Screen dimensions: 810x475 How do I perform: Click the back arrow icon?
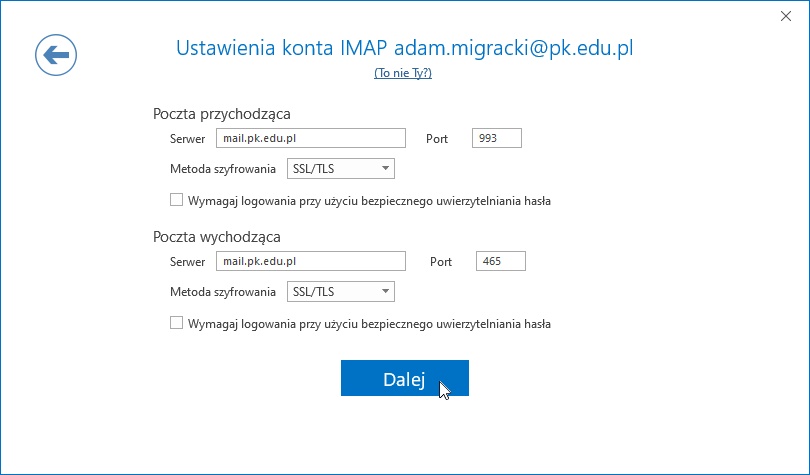(56, 55)
